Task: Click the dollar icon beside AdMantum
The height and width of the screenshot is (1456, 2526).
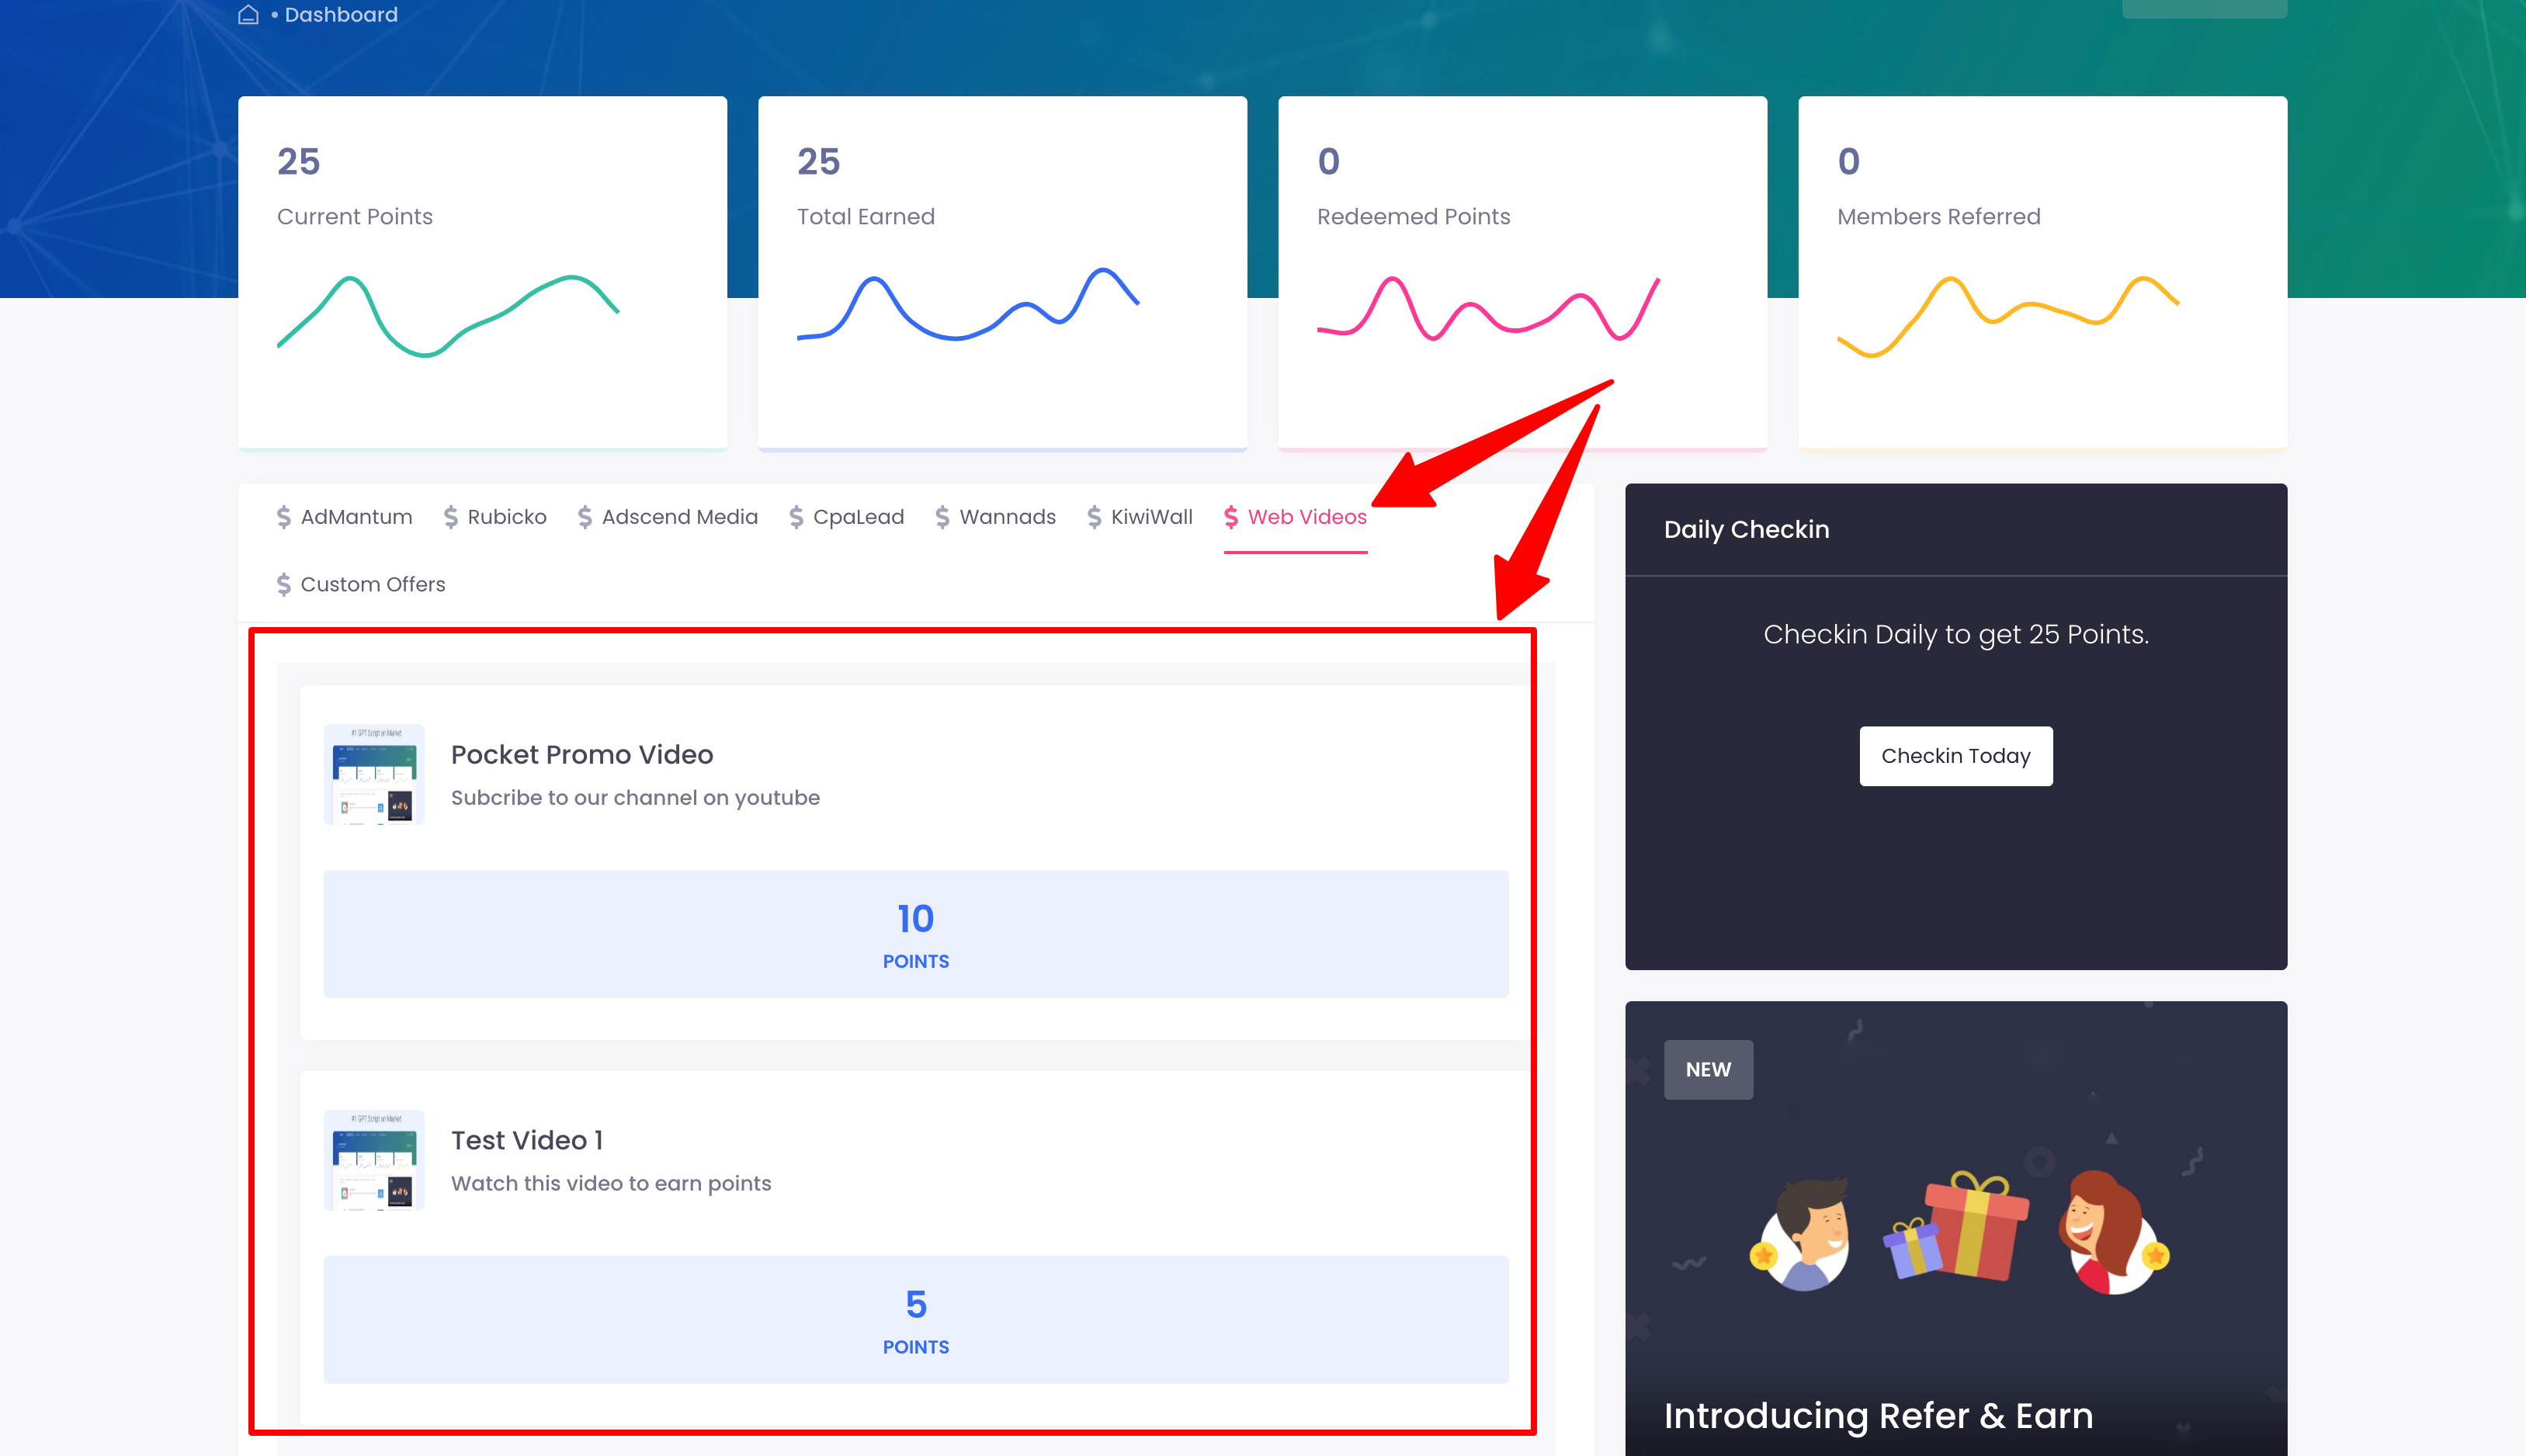Action: pyautogui.click(x=284, y=517)
